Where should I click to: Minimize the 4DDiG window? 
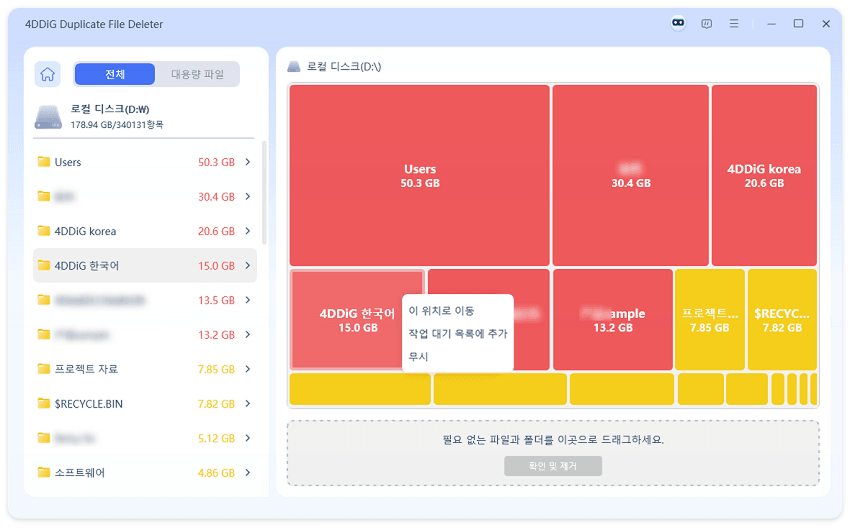771,24
